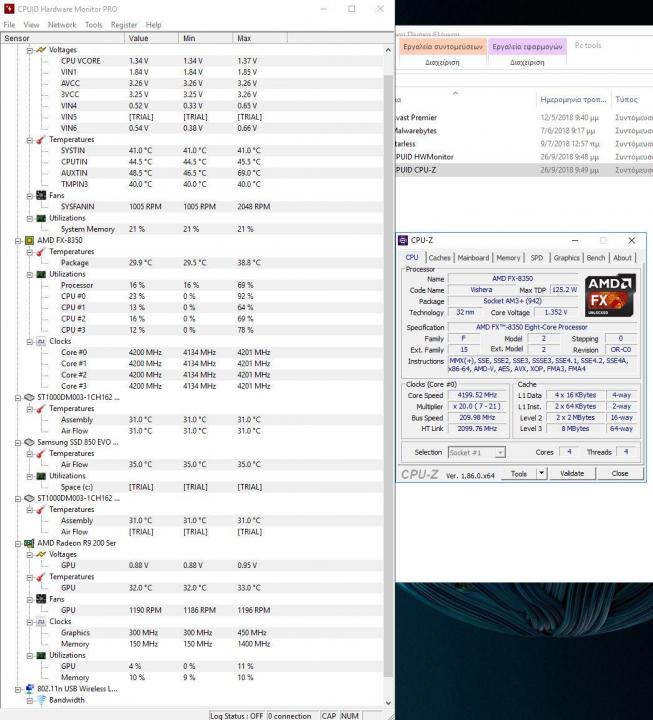The image size is (653, 720).
Task: Switch to the About tab in CPU-Z
Action: (x=622, y=258)
